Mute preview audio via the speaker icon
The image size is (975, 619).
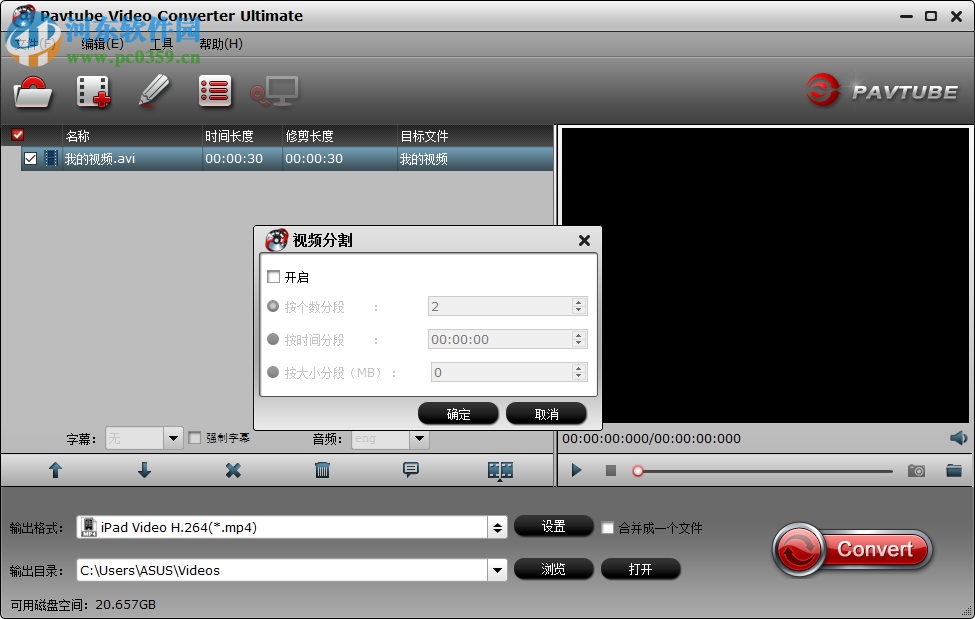tap(957, 438)
